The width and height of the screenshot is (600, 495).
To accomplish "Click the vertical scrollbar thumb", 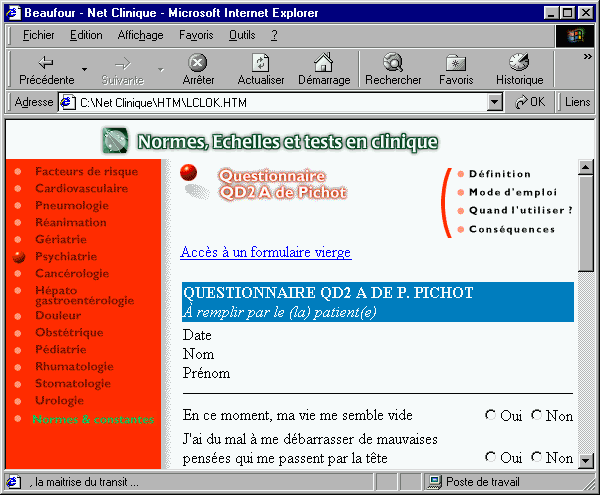I will [585, 223].
